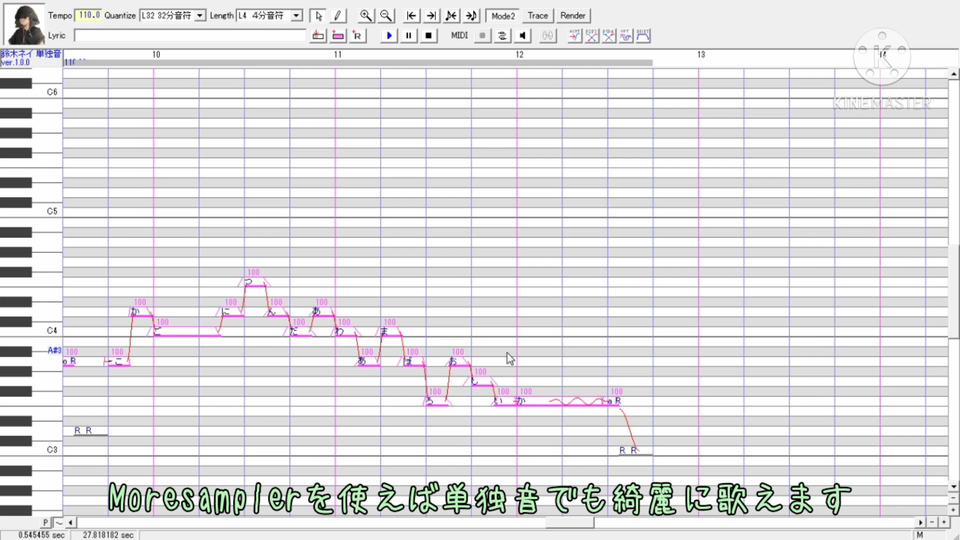Click the vertical scrollbar up arrow

(953, 74)
